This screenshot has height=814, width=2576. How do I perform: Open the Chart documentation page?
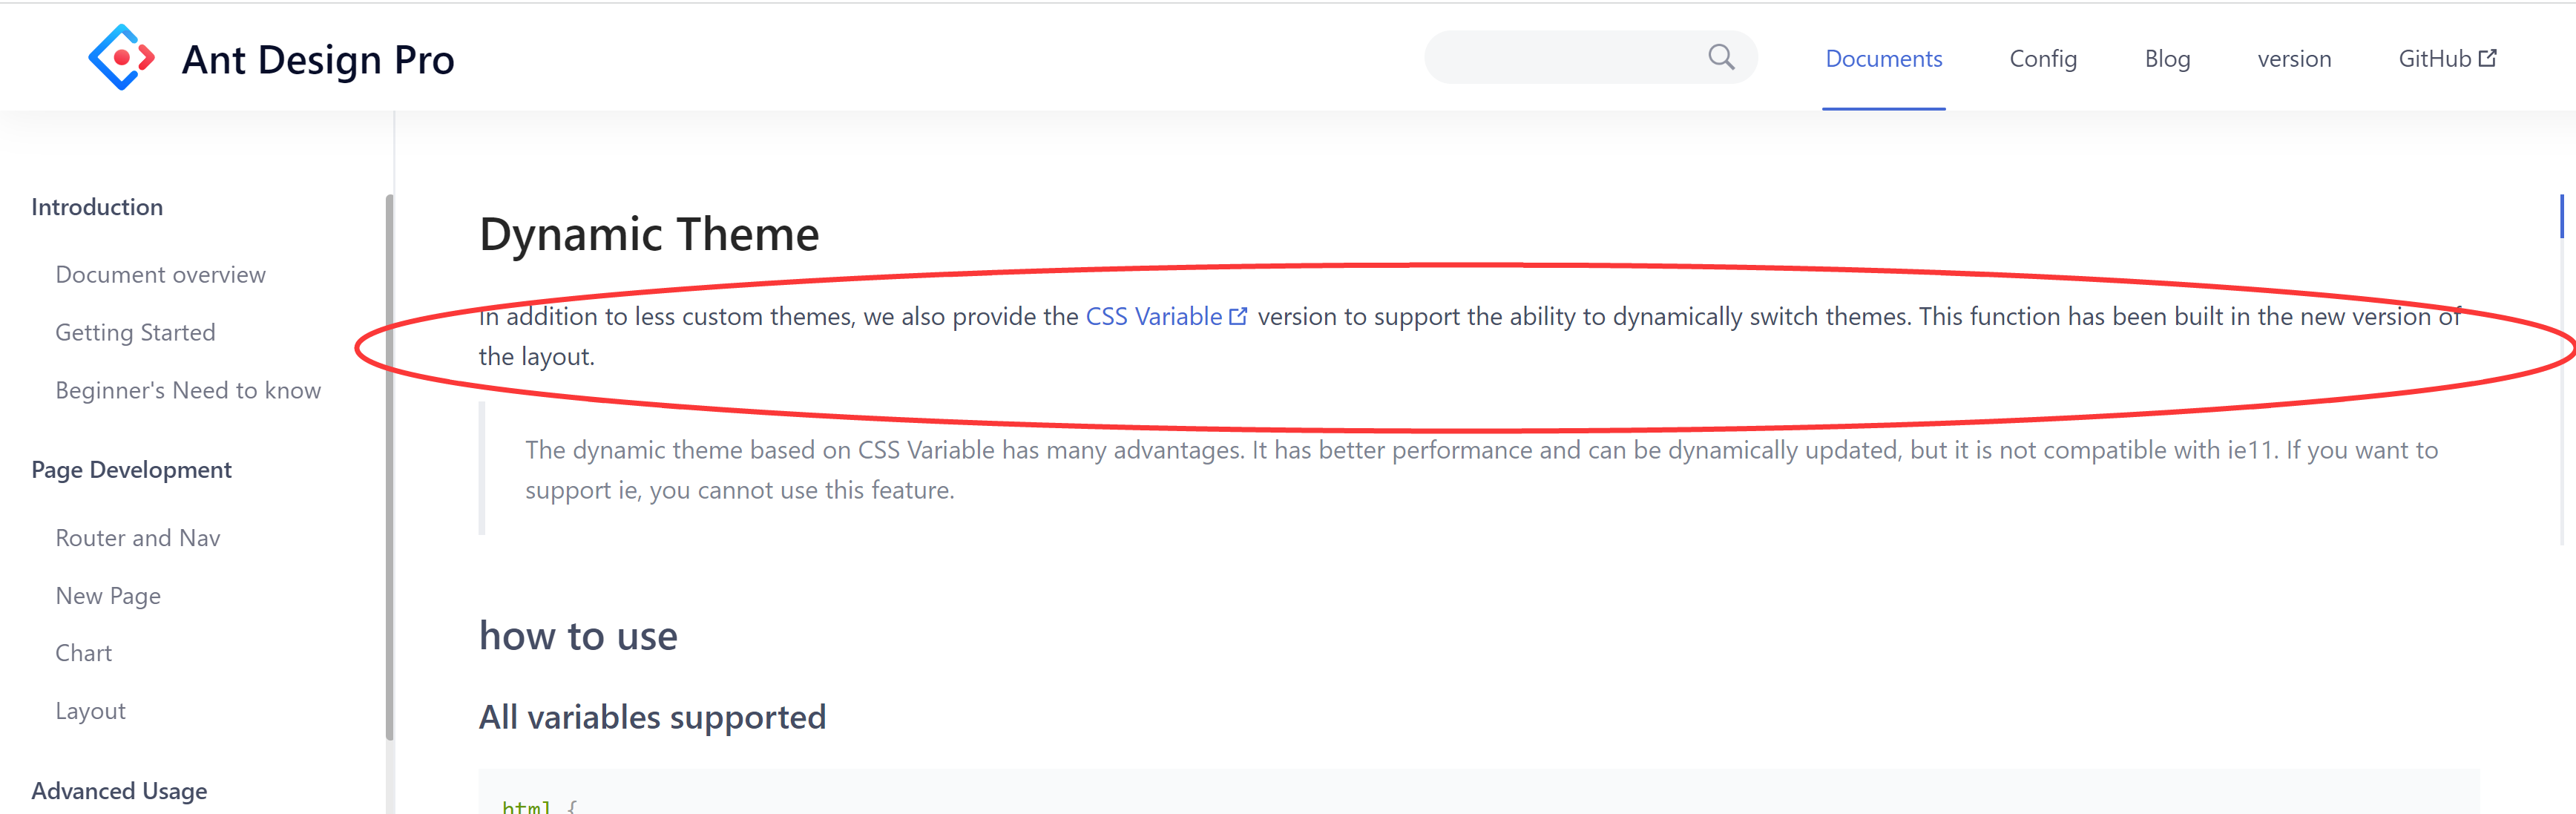[84, 652]
